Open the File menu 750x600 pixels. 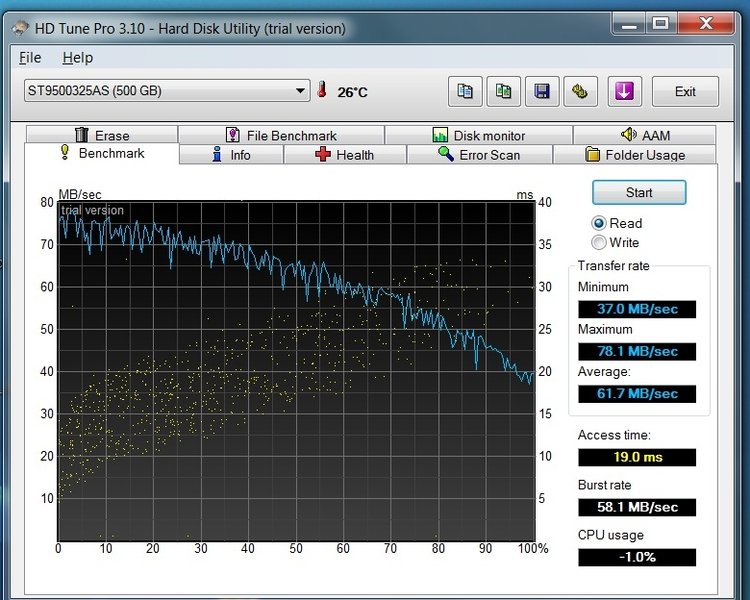(x=30, y=58)
